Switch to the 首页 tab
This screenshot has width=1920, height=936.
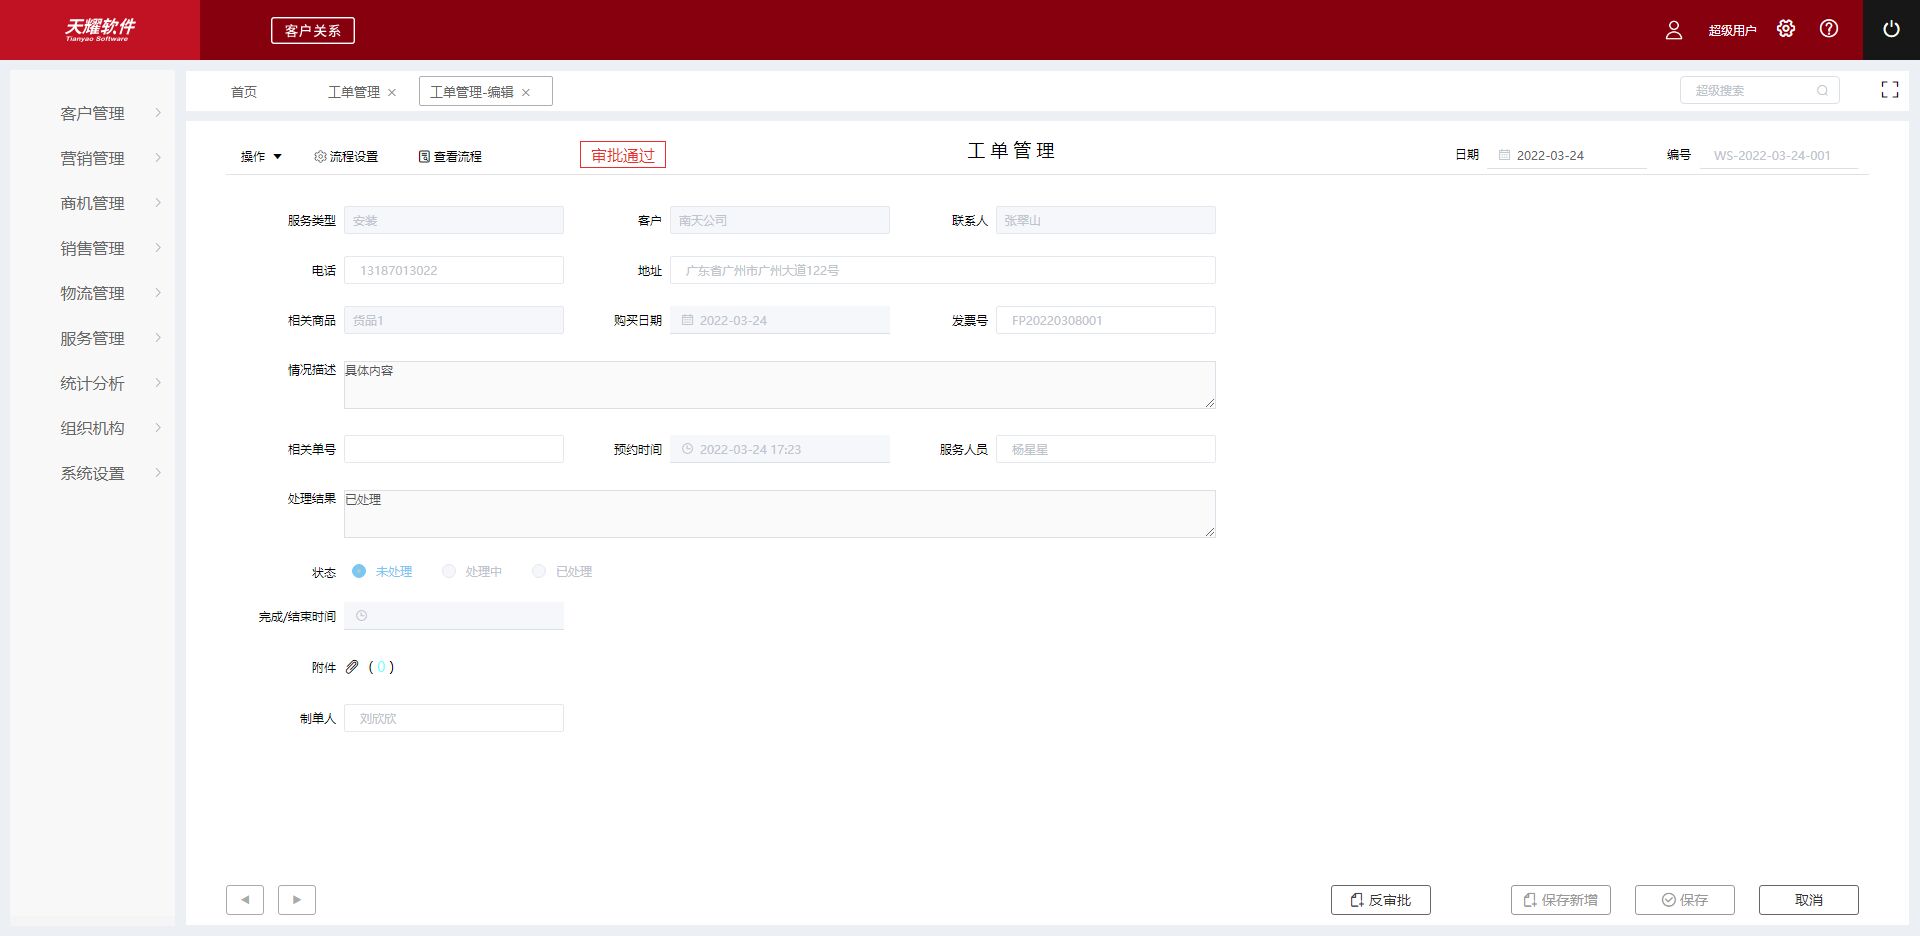[x=244, y=91]
